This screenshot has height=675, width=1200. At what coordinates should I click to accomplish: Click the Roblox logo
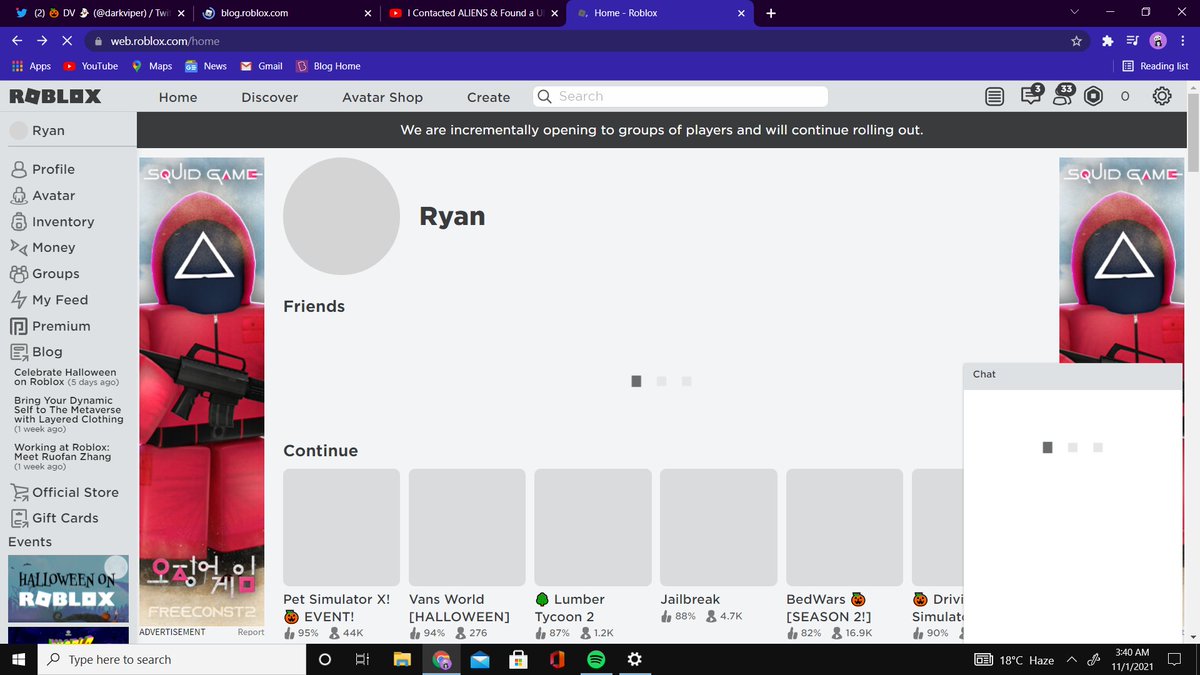tap(55, 97)
